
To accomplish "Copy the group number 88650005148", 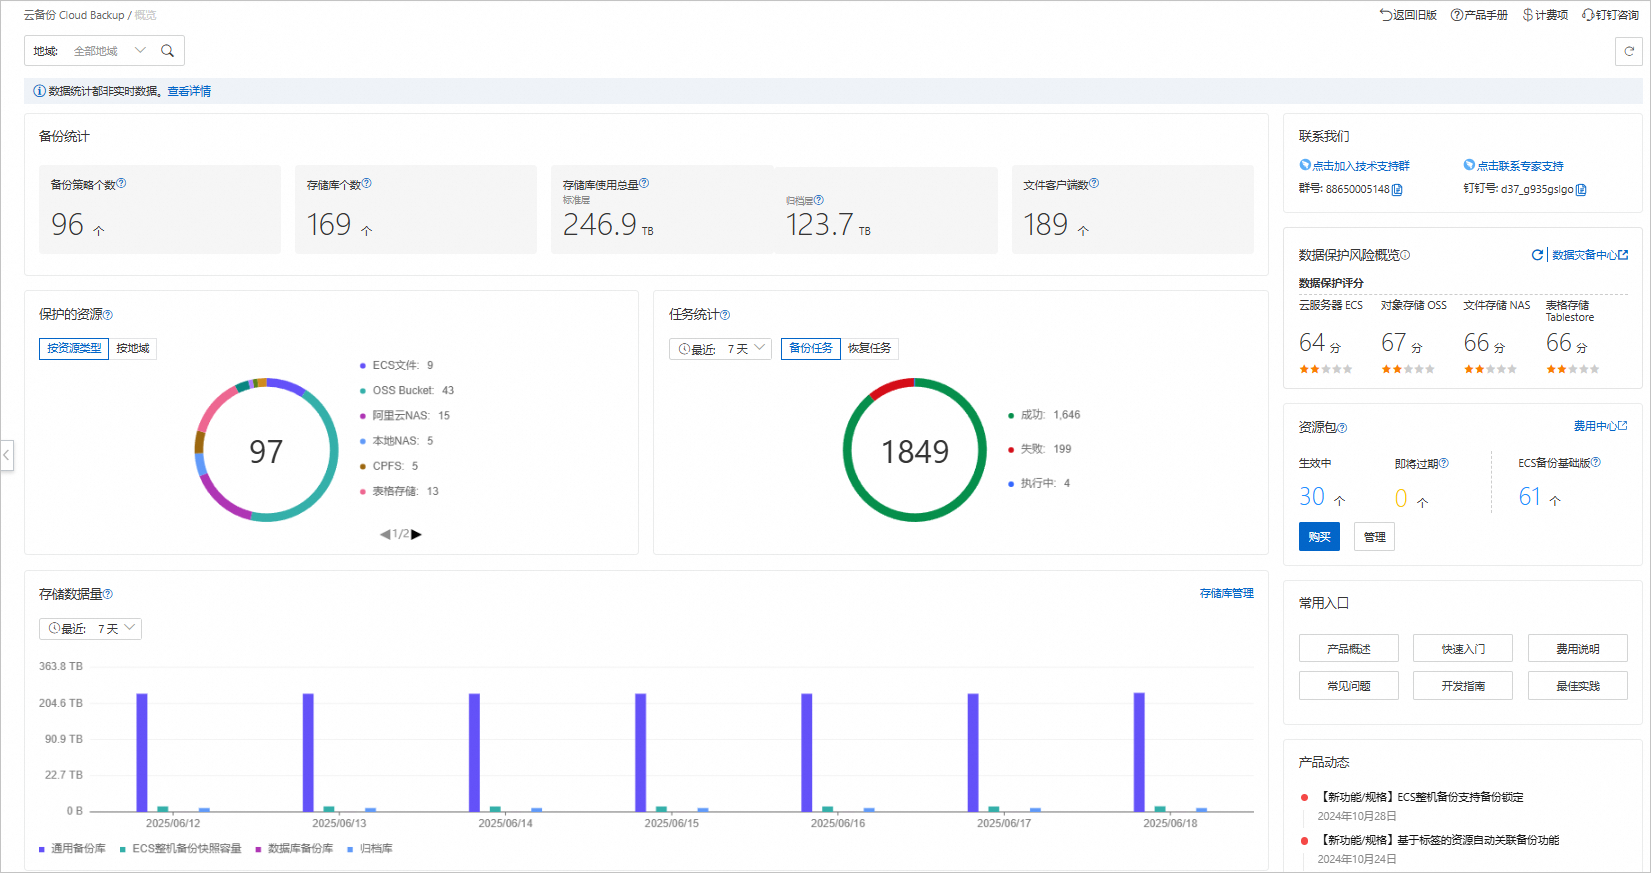I will 1397,190.
